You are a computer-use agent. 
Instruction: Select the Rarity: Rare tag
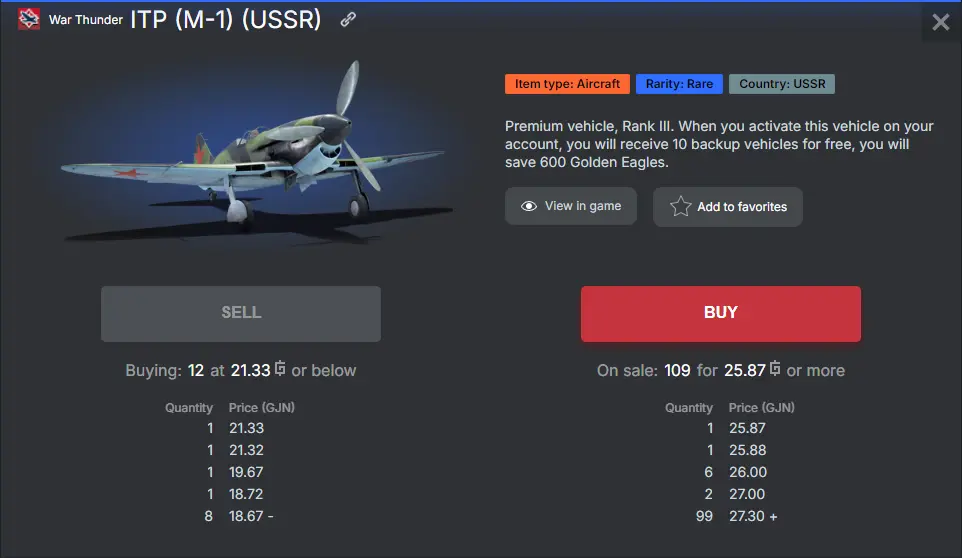(679, 84)
